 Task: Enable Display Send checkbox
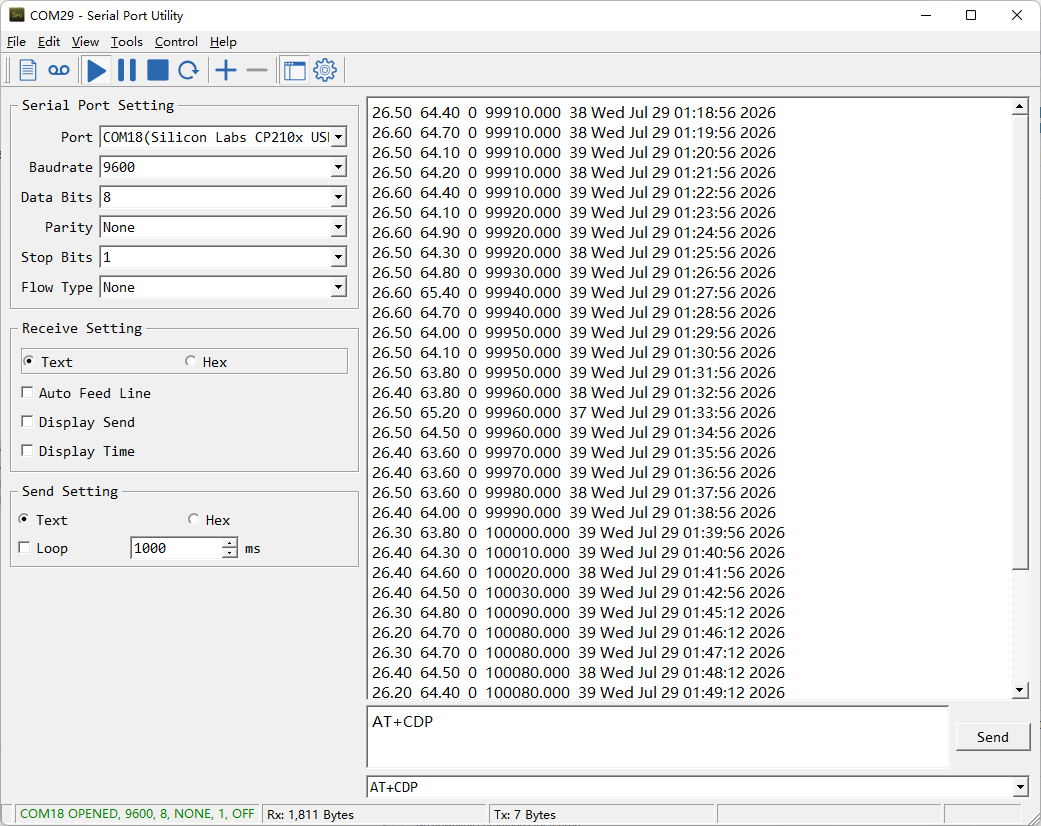coord(27,422)
